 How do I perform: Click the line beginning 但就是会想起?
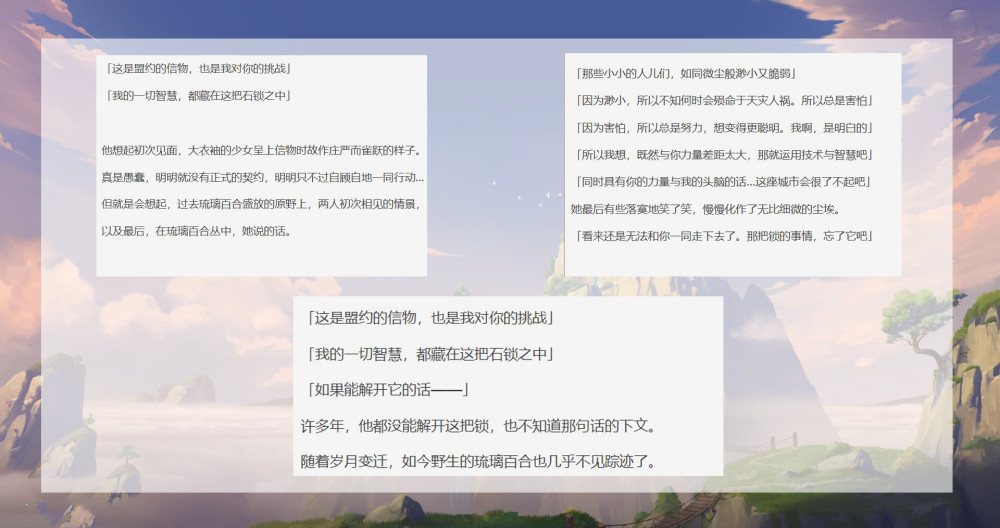coord(260,204)
